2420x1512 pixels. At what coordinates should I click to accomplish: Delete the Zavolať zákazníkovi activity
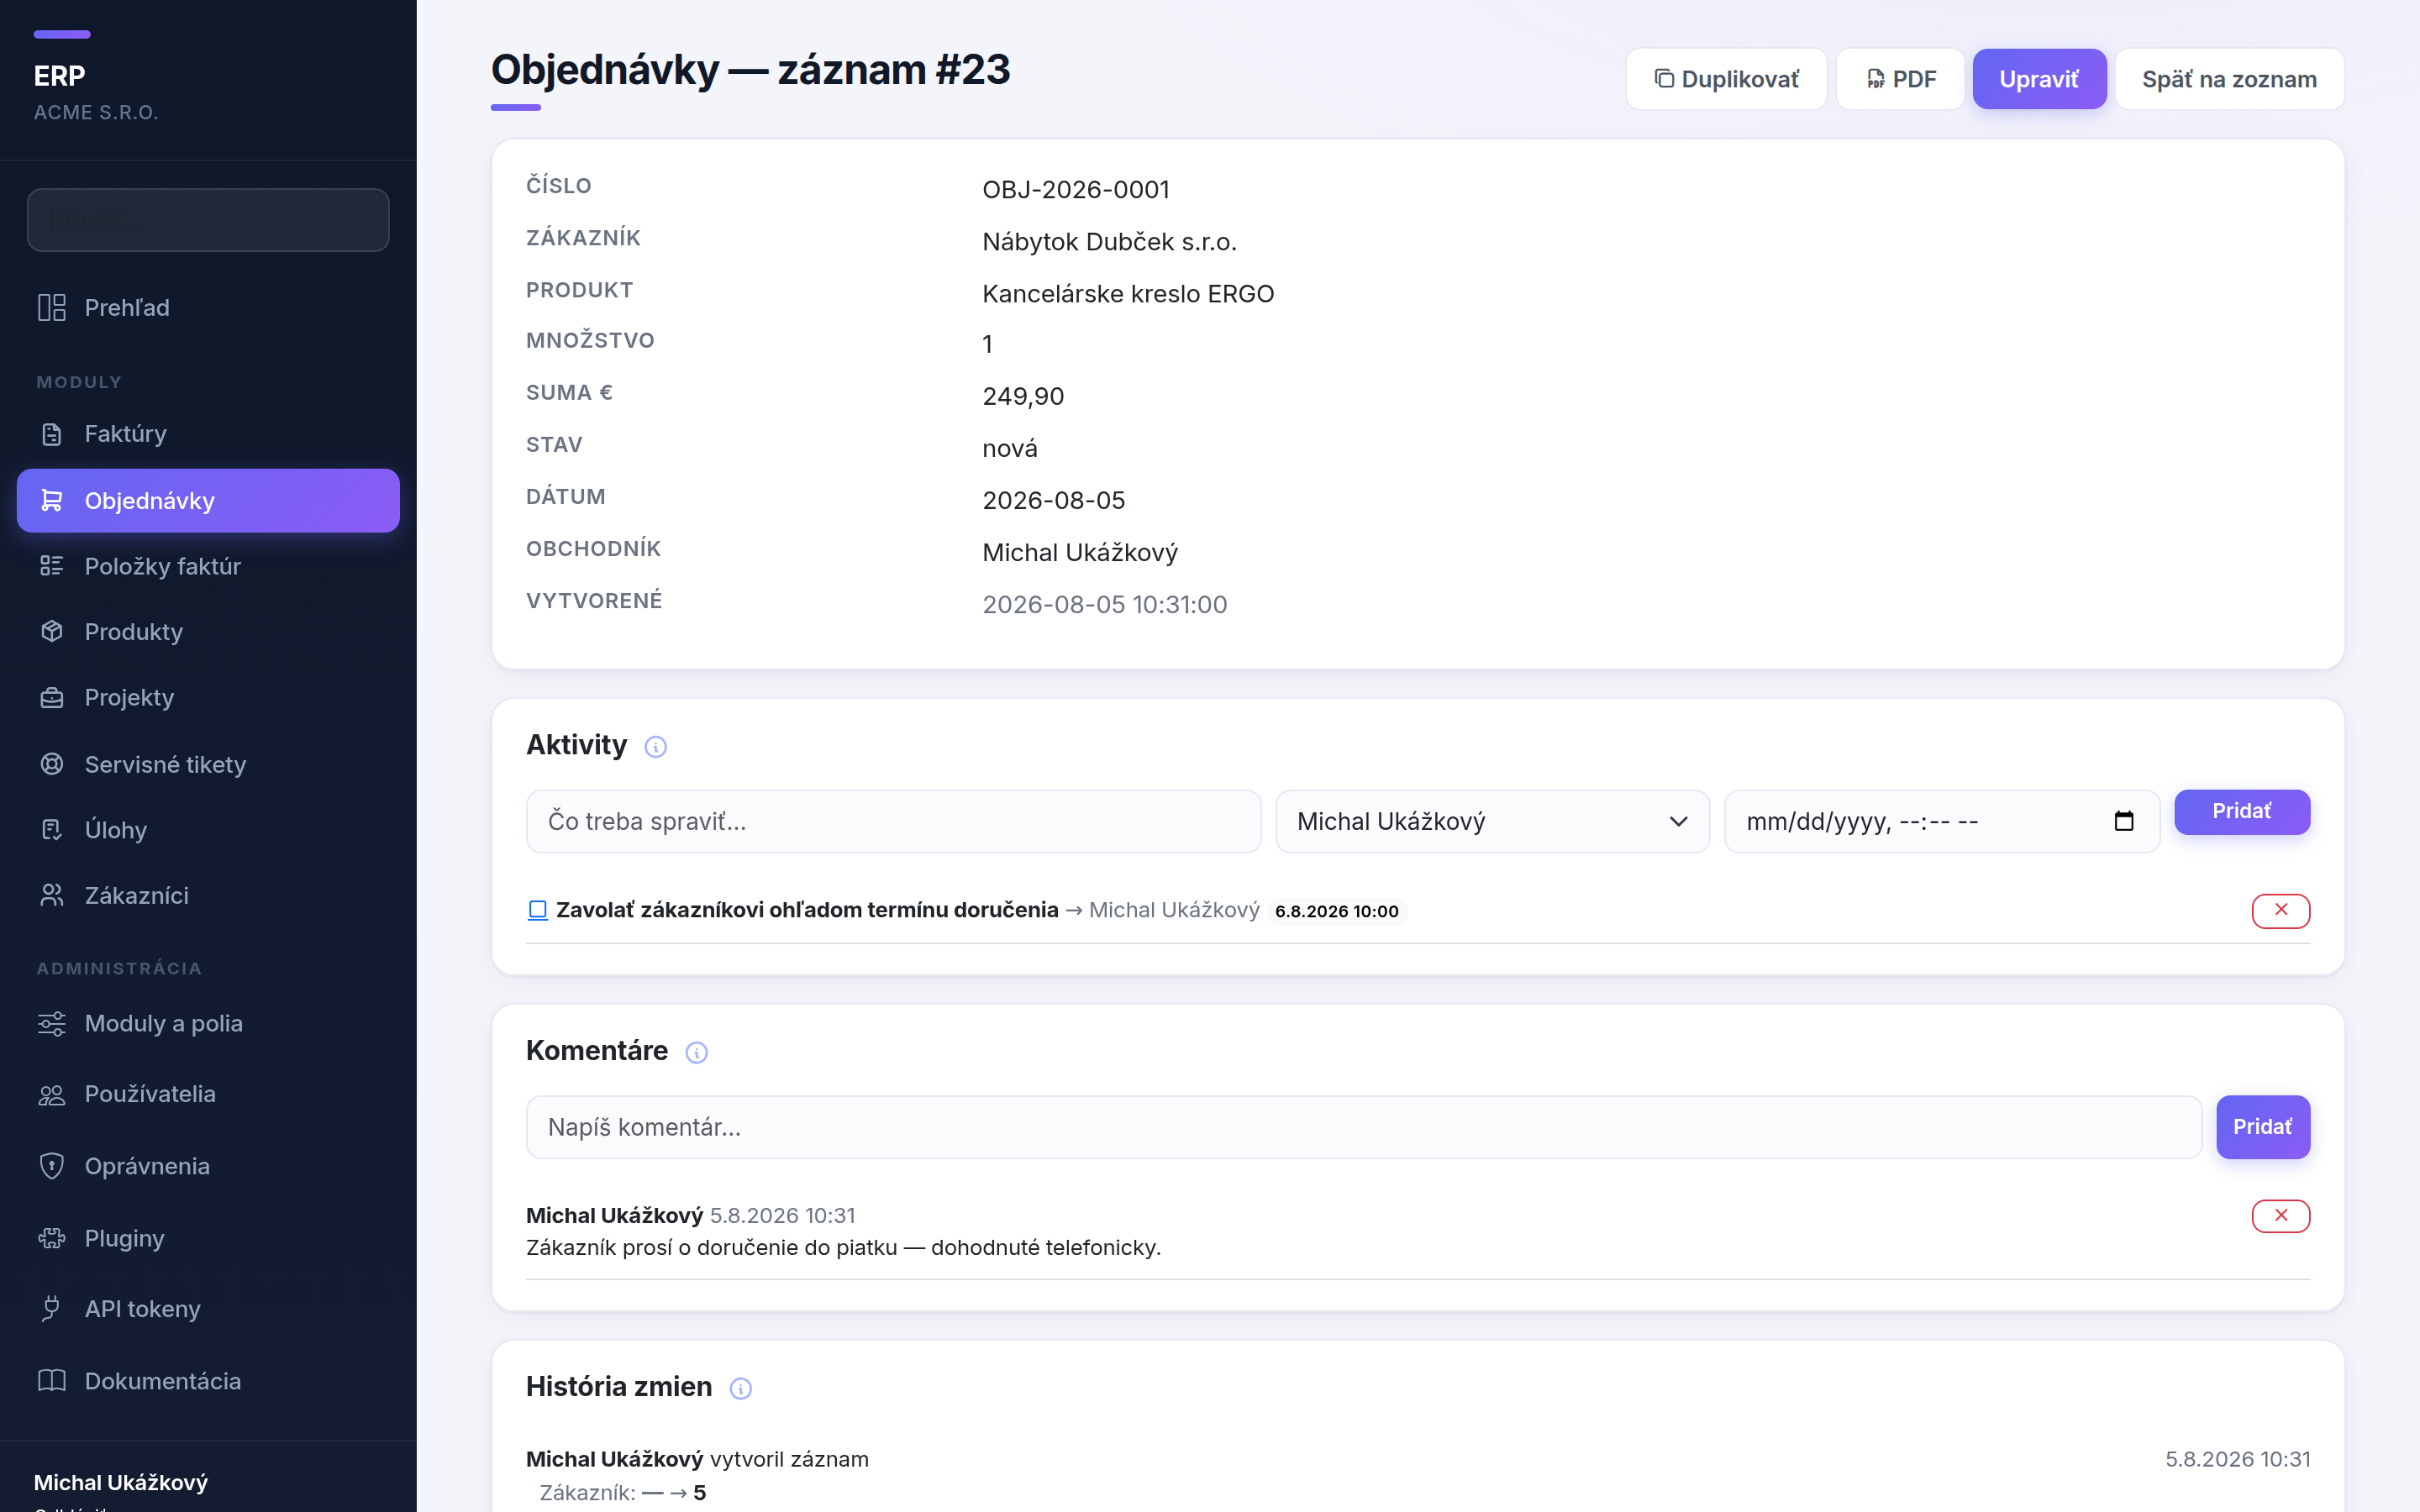[2281, 910]
